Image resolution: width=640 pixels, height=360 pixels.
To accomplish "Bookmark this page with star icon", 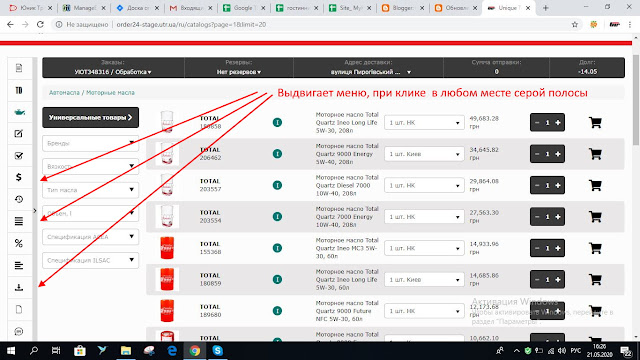I will [x=575, y=24].
